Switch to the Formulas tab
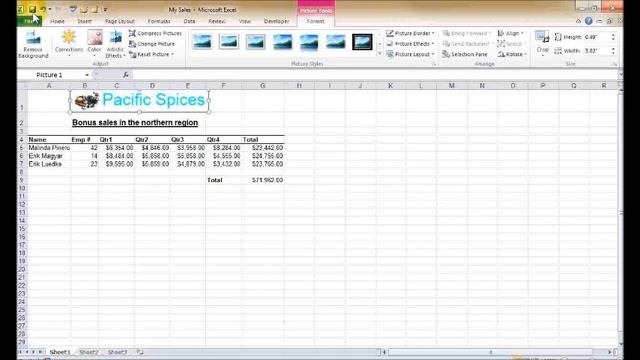Viewport: 640px width, 360px height. click(x=159, y=21)
